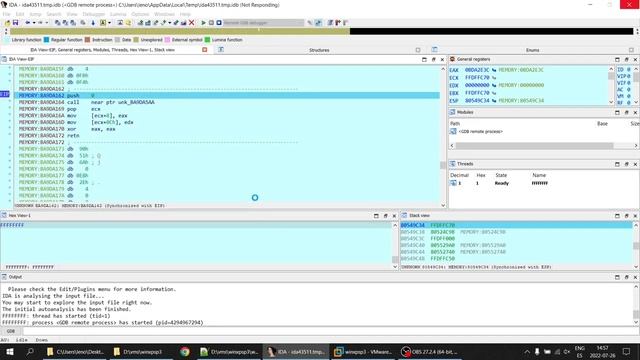Click the Modules panel title icon

click(x=452, y=112)
